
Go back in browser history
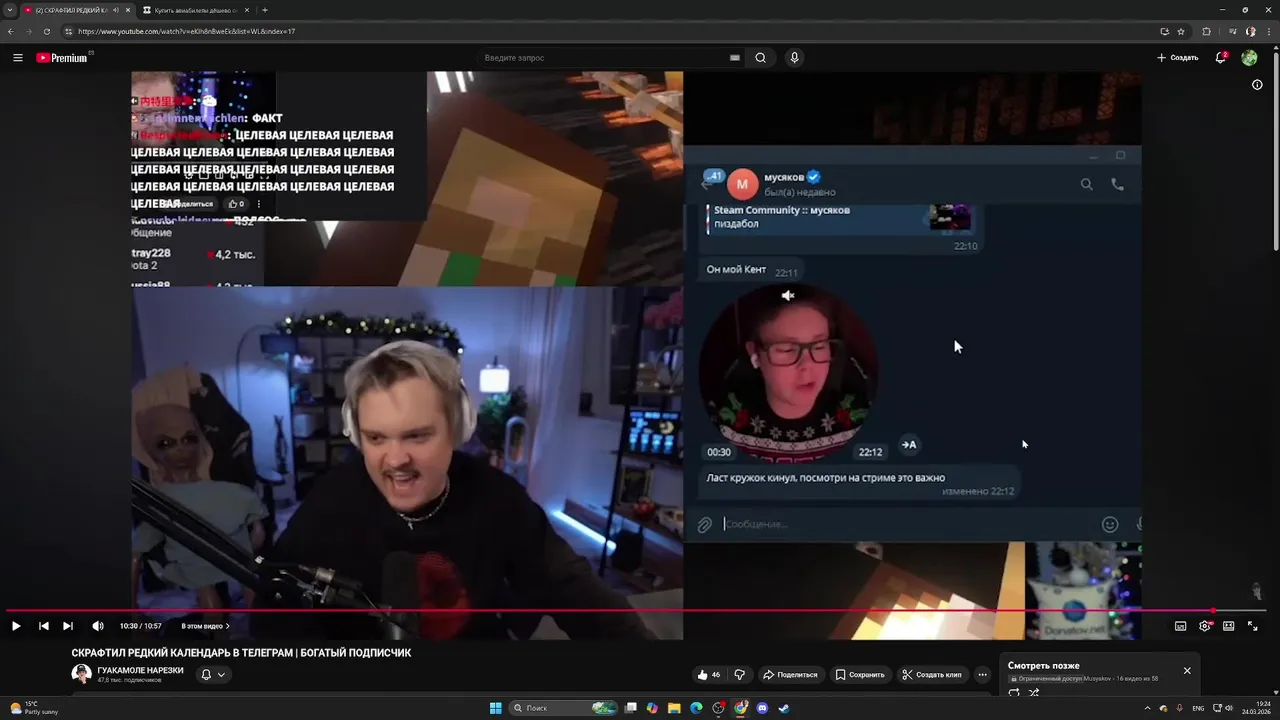click(x=10, y=31)
